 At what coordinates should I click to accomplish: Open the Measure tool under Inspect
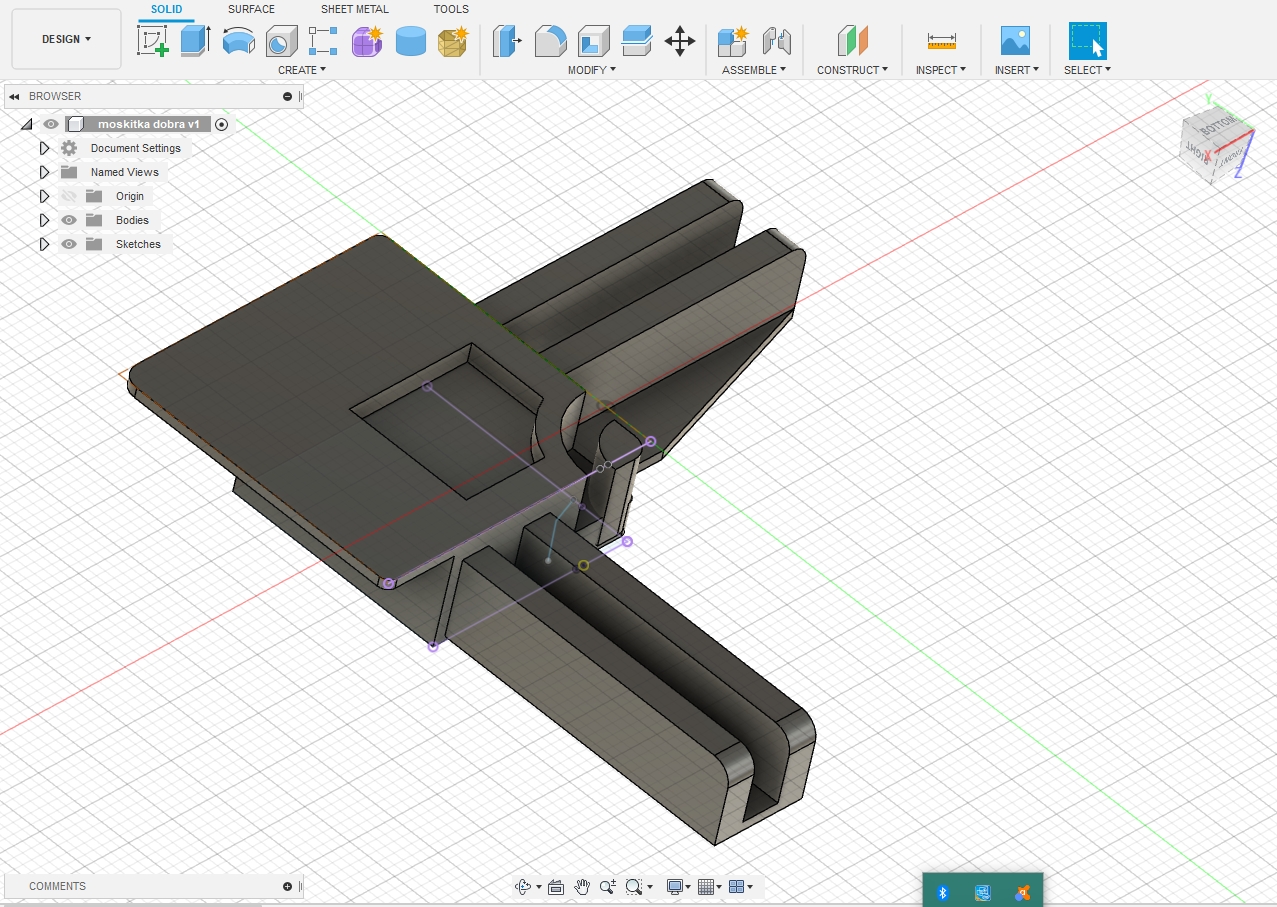pyautogui.click(x=942, y=41)
